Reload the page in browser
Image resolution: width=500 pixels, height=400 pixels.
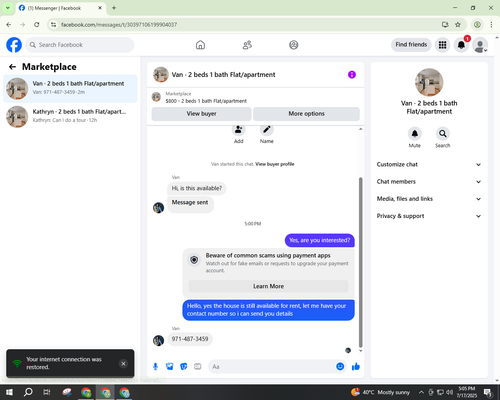pyautogui.click(x=37, y=25)
